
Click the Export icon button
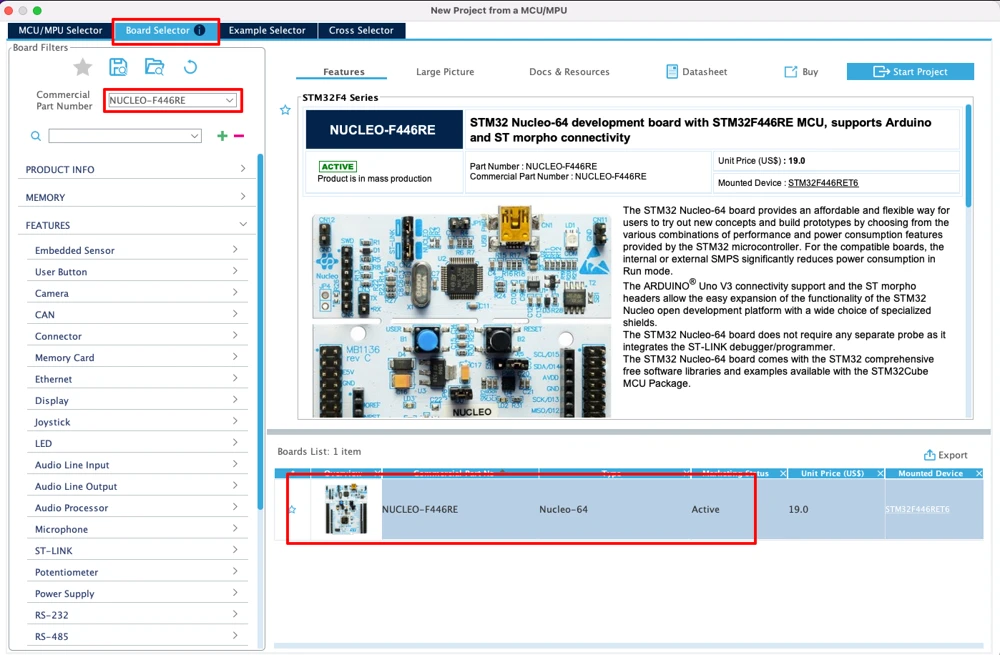click(x=945, y=455)
